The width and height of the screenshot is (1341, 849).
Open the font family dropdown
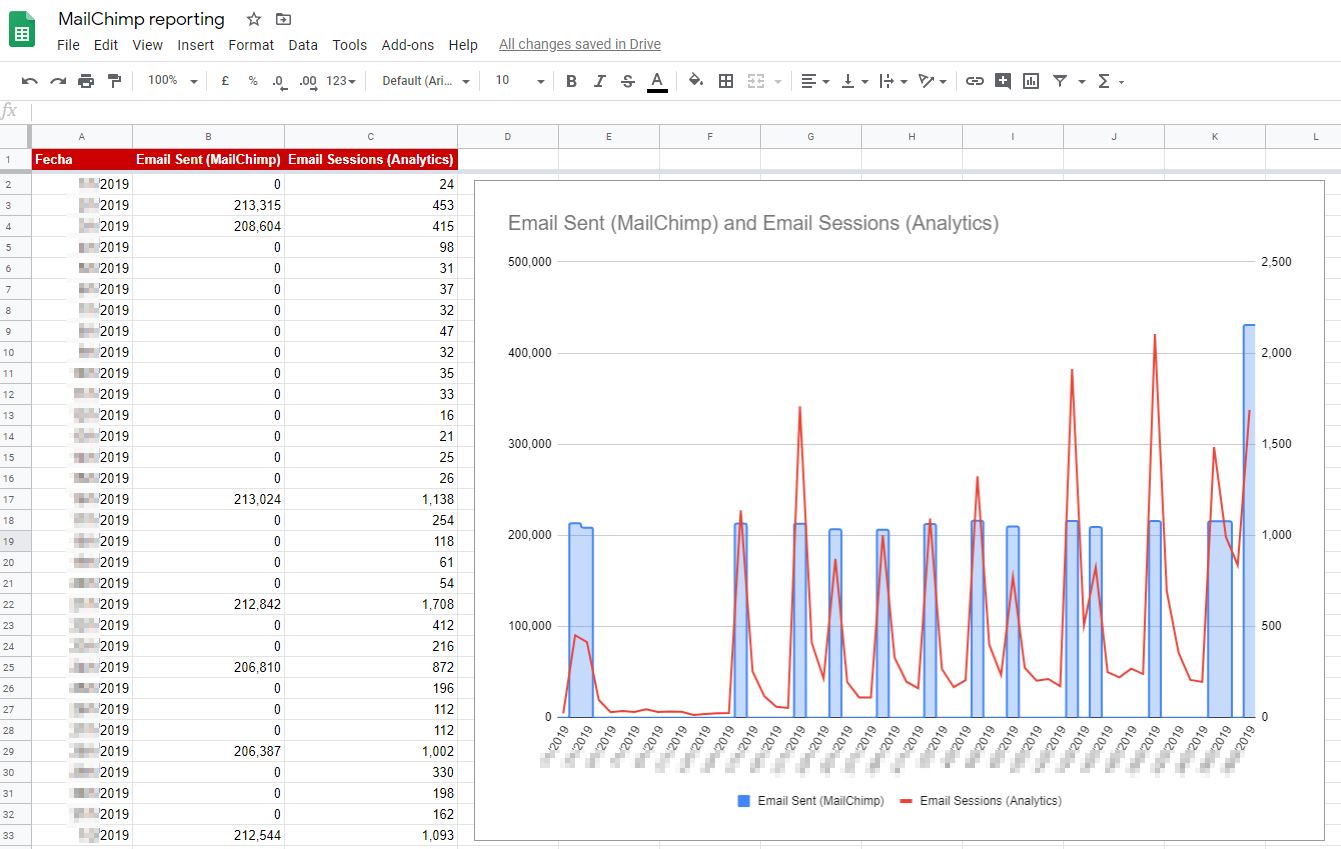click(425, 81)
